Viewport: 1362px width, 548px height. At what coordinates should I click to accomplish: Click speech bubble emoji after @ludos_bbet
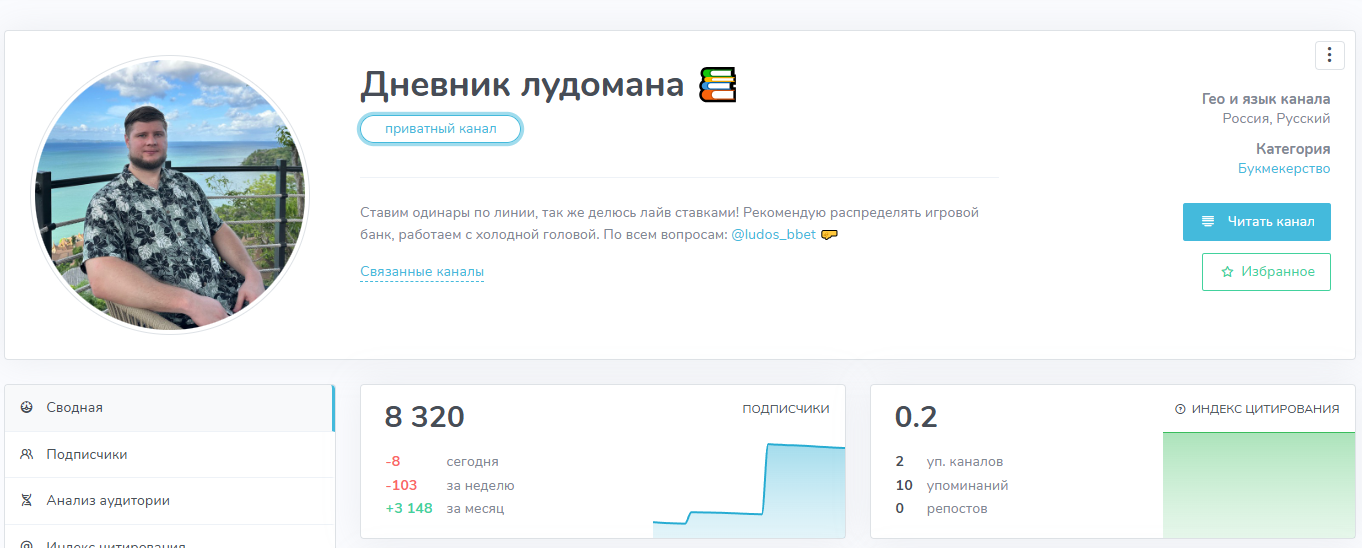point(828,235)
